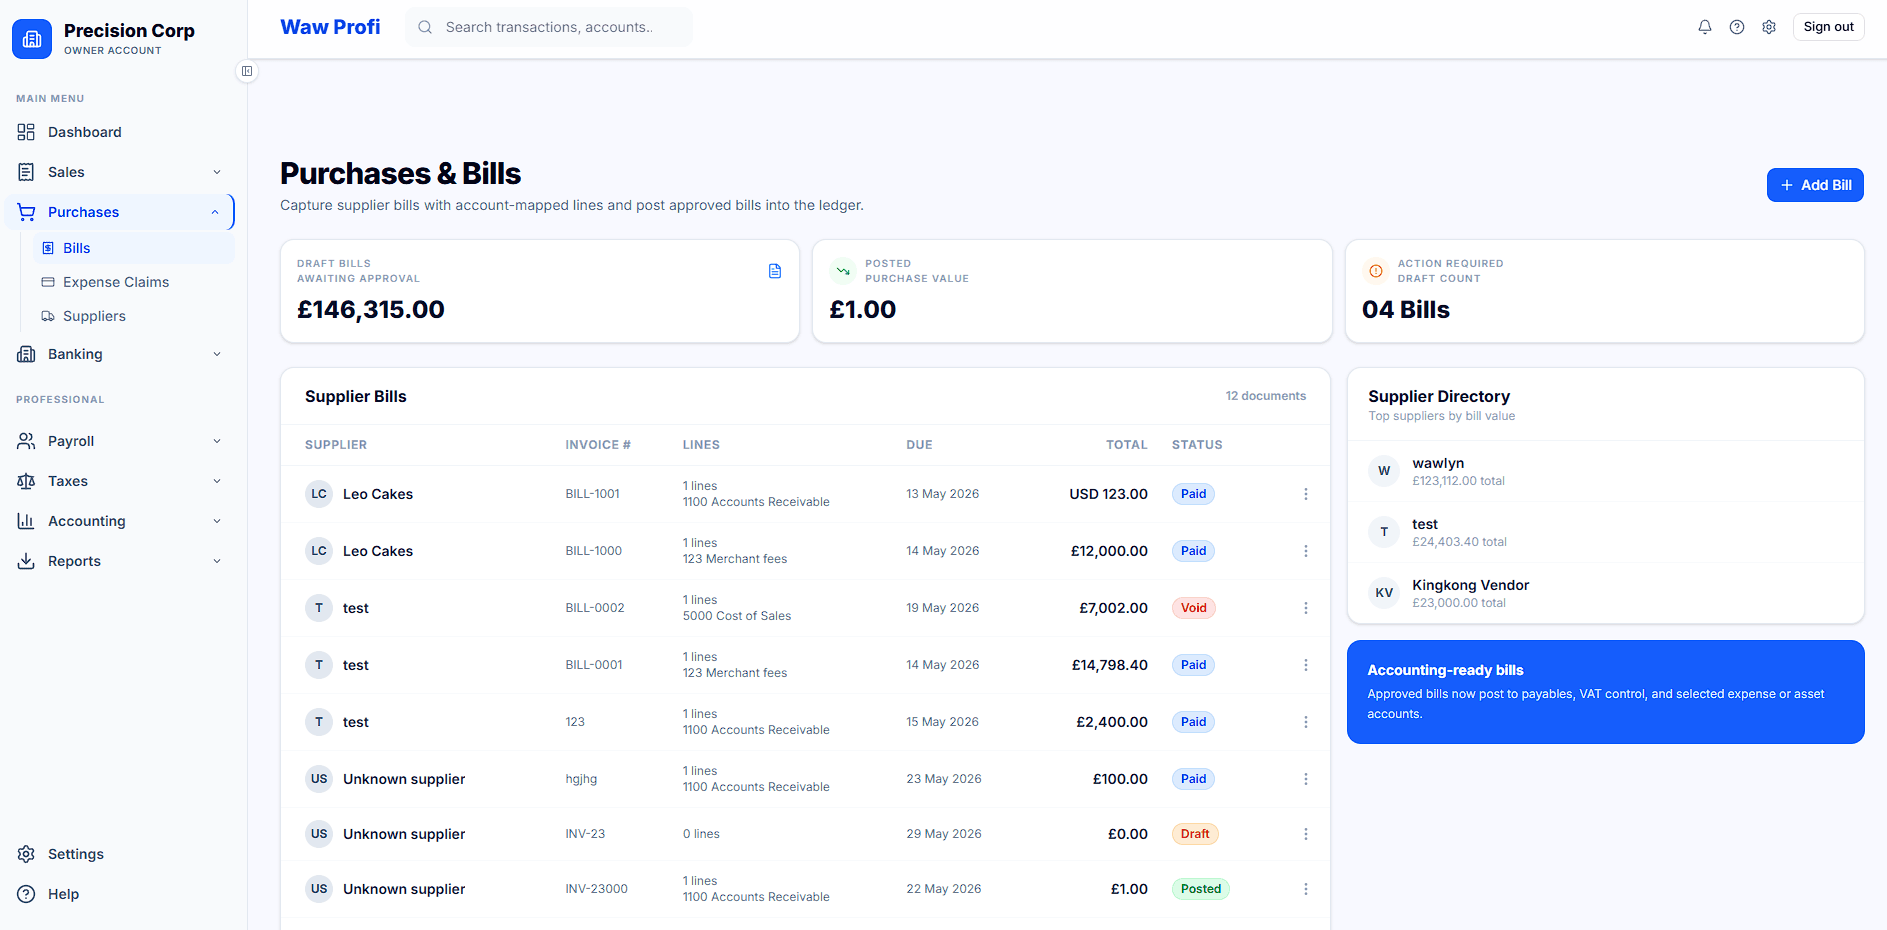Select Bills in Purchases submenu
Image resolution: width=1887 pixels, height=930 pixels.
pyautogui.click(x=135, y=248)
